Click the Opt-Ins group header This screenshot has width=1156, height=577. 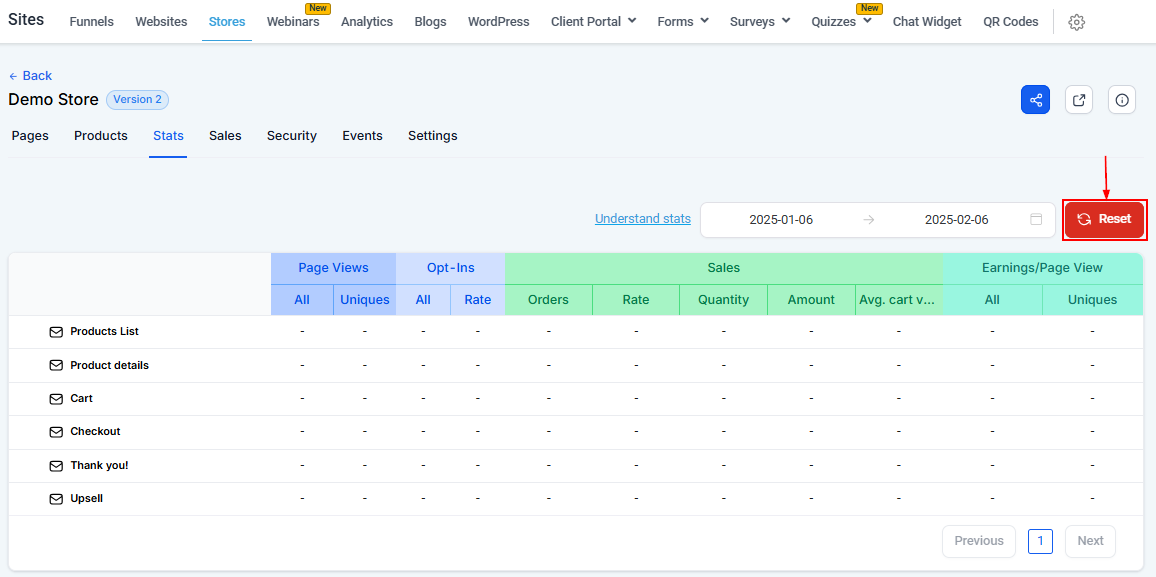(x=450, y=268)
